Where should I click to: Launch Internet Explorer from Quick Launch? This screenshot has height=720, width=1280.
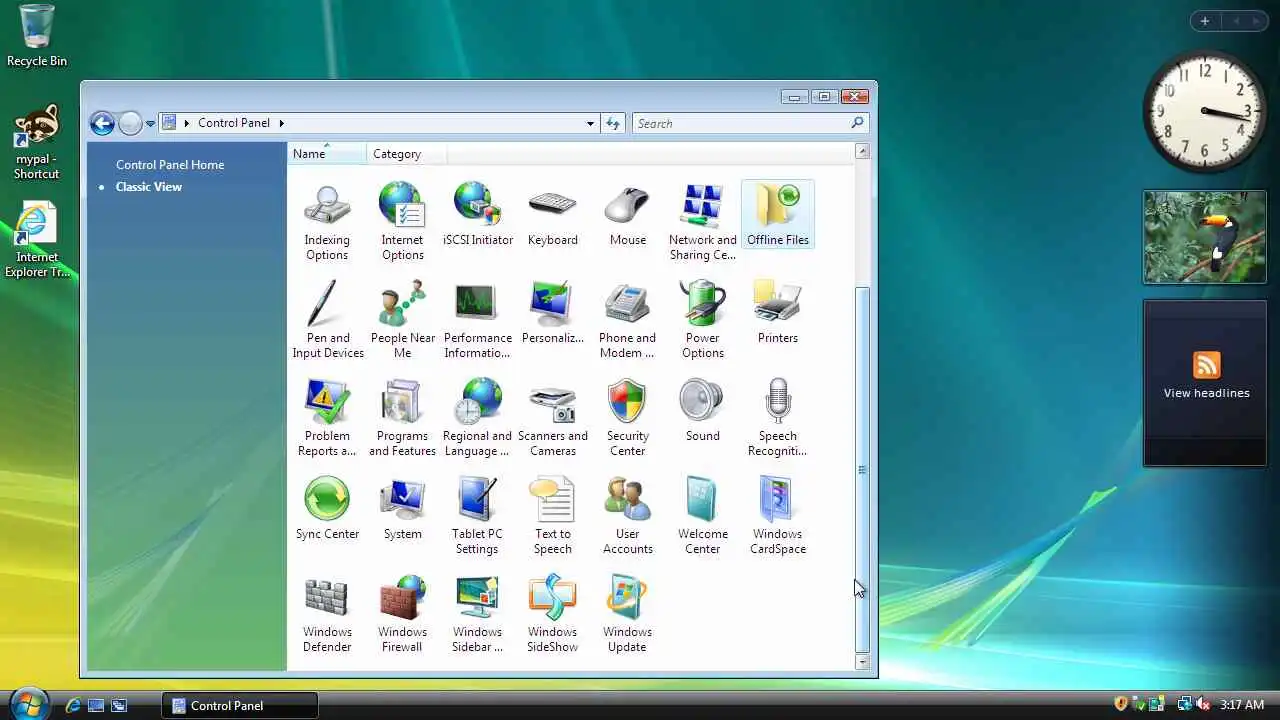coord(73,706)
